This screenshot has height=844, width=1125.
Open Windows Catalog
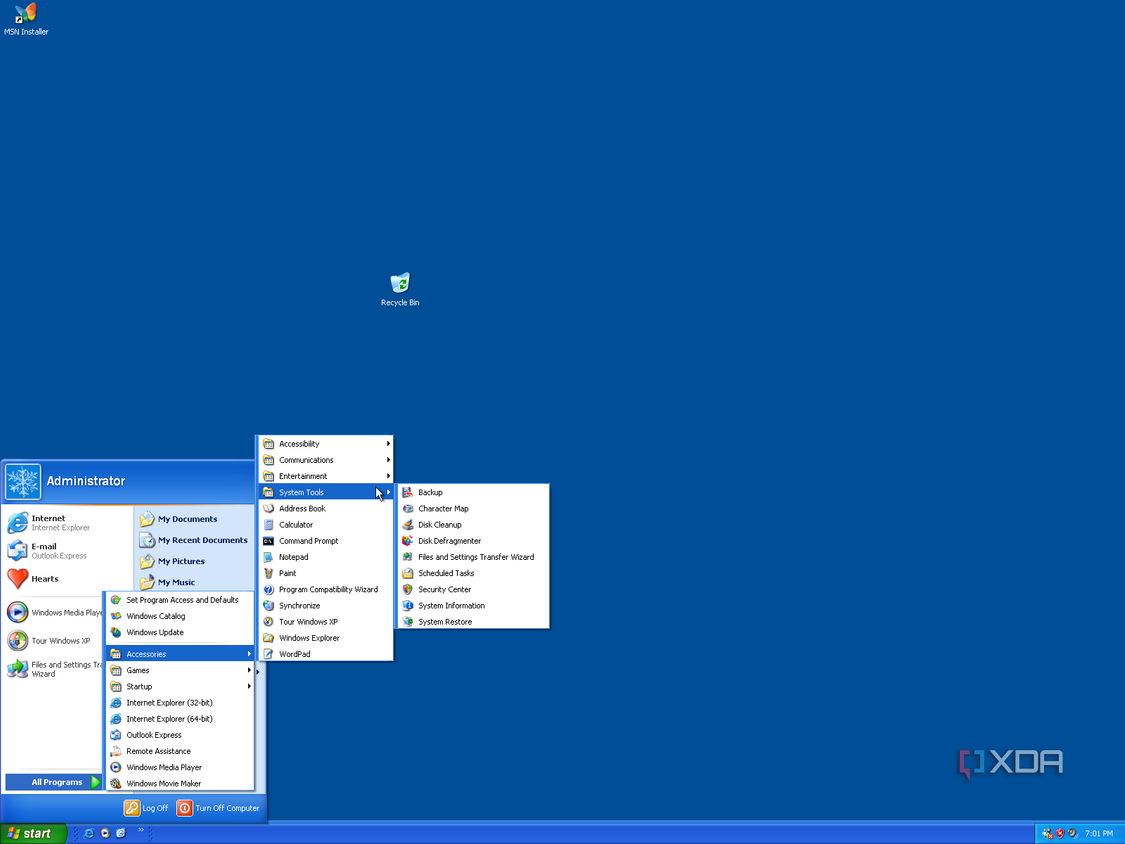pyautogui.click(x=180, y=616)
